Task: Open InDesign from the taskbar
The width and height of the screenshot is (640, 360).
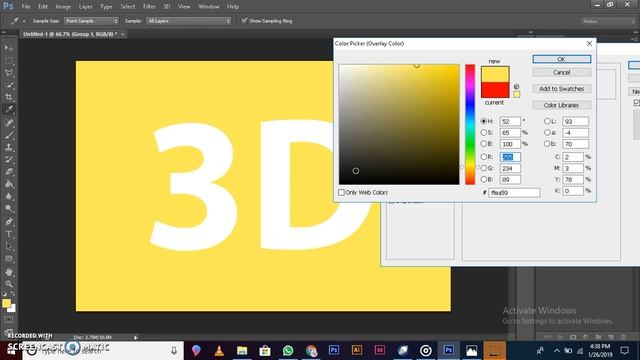Action: pos(380,350)
